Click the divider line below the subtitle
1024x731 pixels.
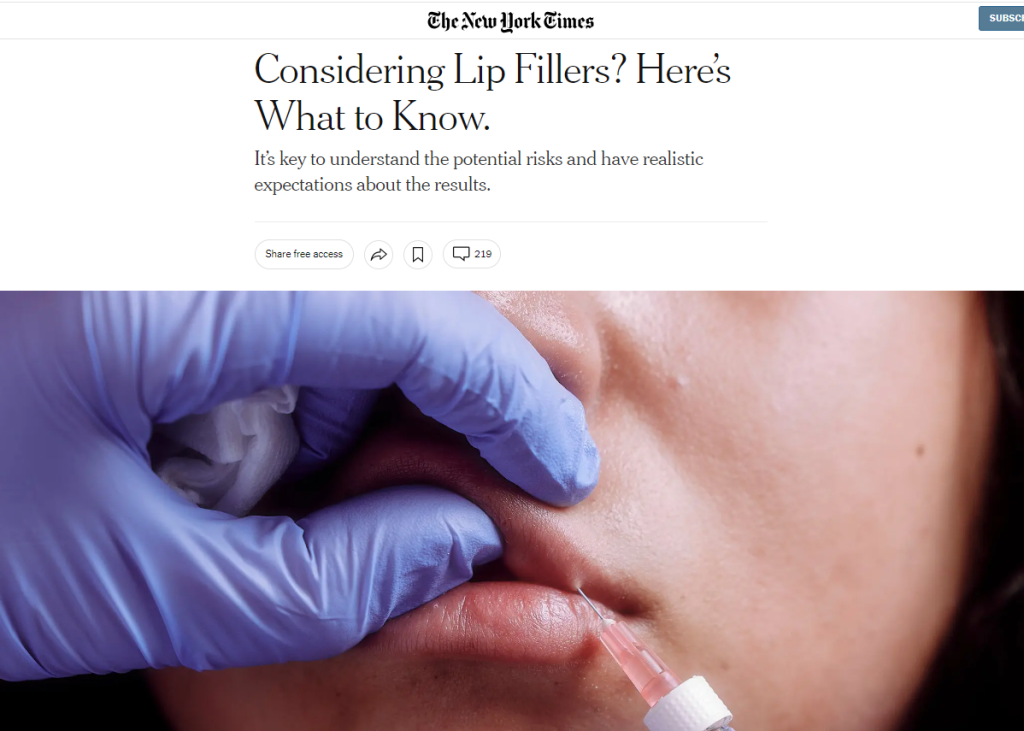pyautogui.click(x=511, y=221)
